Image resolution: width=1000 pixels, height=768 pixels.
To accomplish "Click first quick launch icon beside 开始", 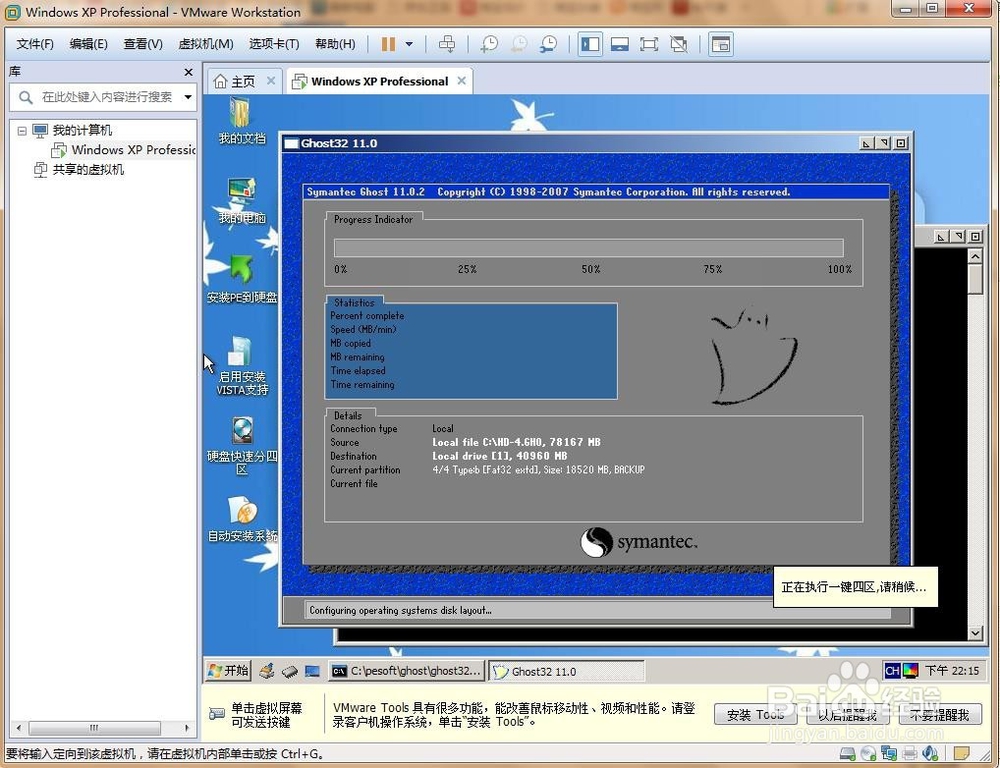I will (267, 671).
